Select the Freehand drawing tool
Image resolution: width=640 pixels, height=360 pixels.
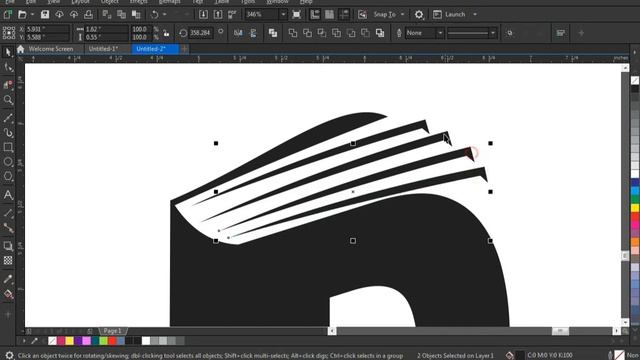pyautogui.click(x=8, y=118)
